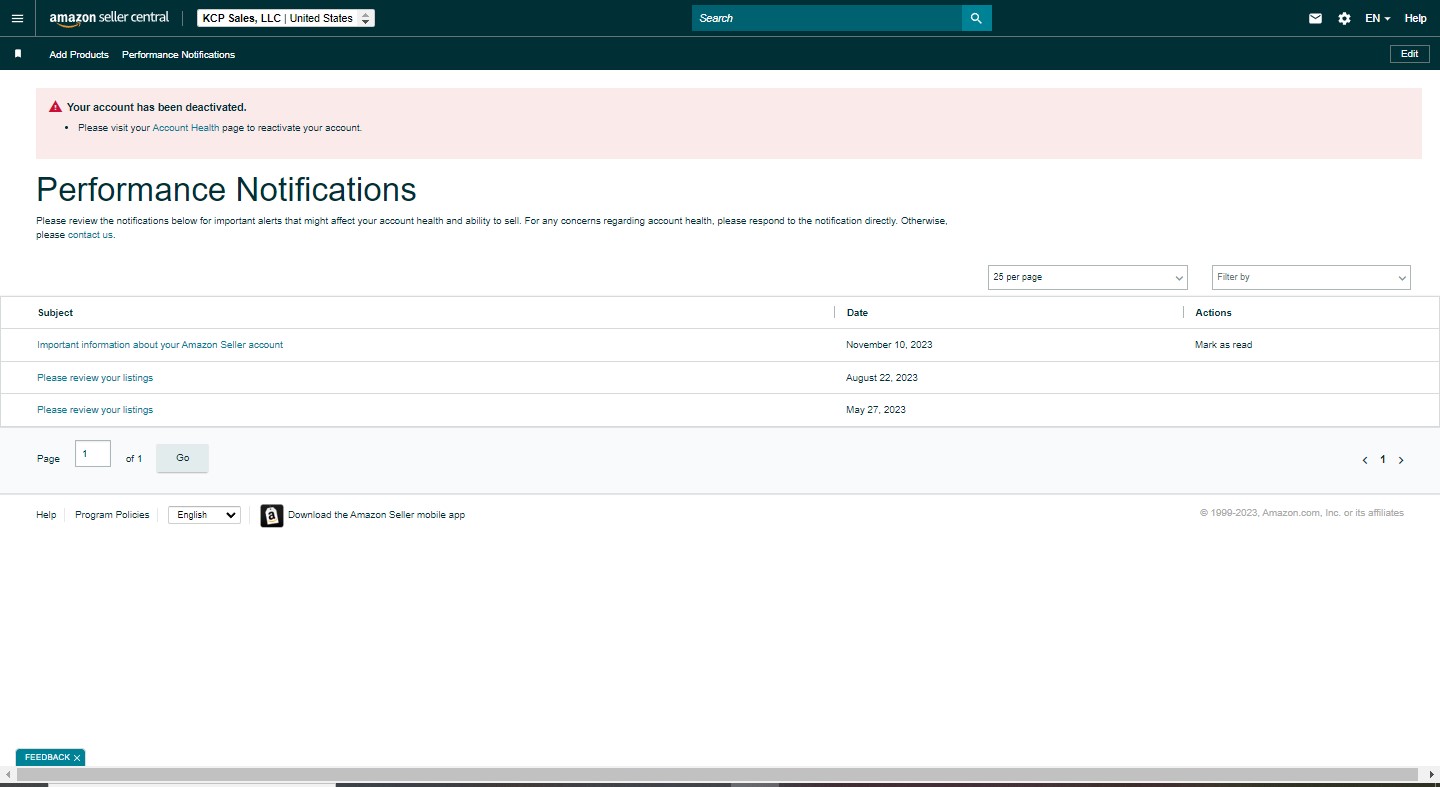The height and width of the screenshot is (787, 1440).
Task: Expand the 25 per page dropdown
Action: tap(1087, 277)
